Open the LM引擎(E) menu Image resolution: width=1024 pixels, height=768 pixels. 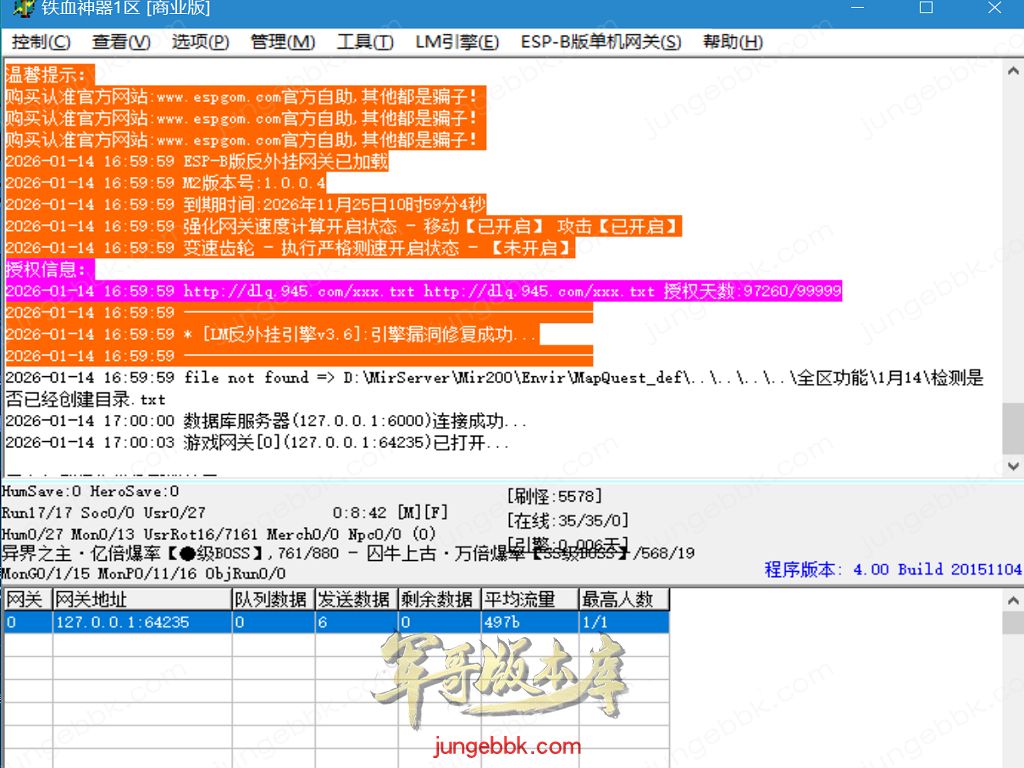pyautogui.click(x=457, y=42)
